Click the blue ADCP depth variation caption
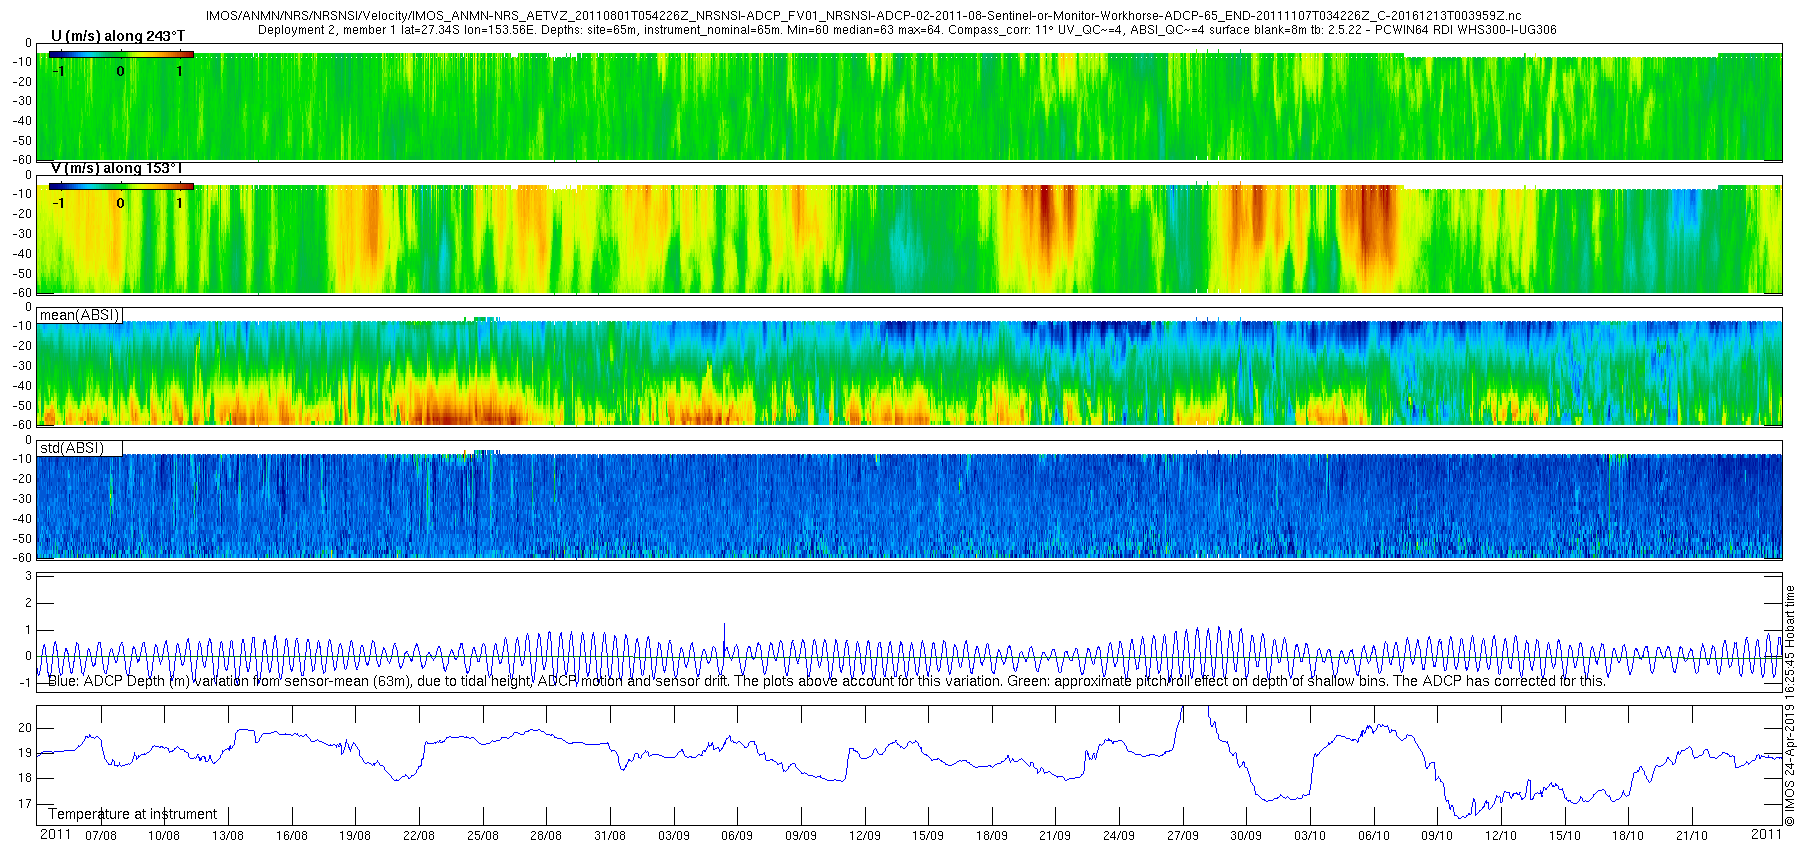Screen dimensions: 1800x850 click(827, 681)
